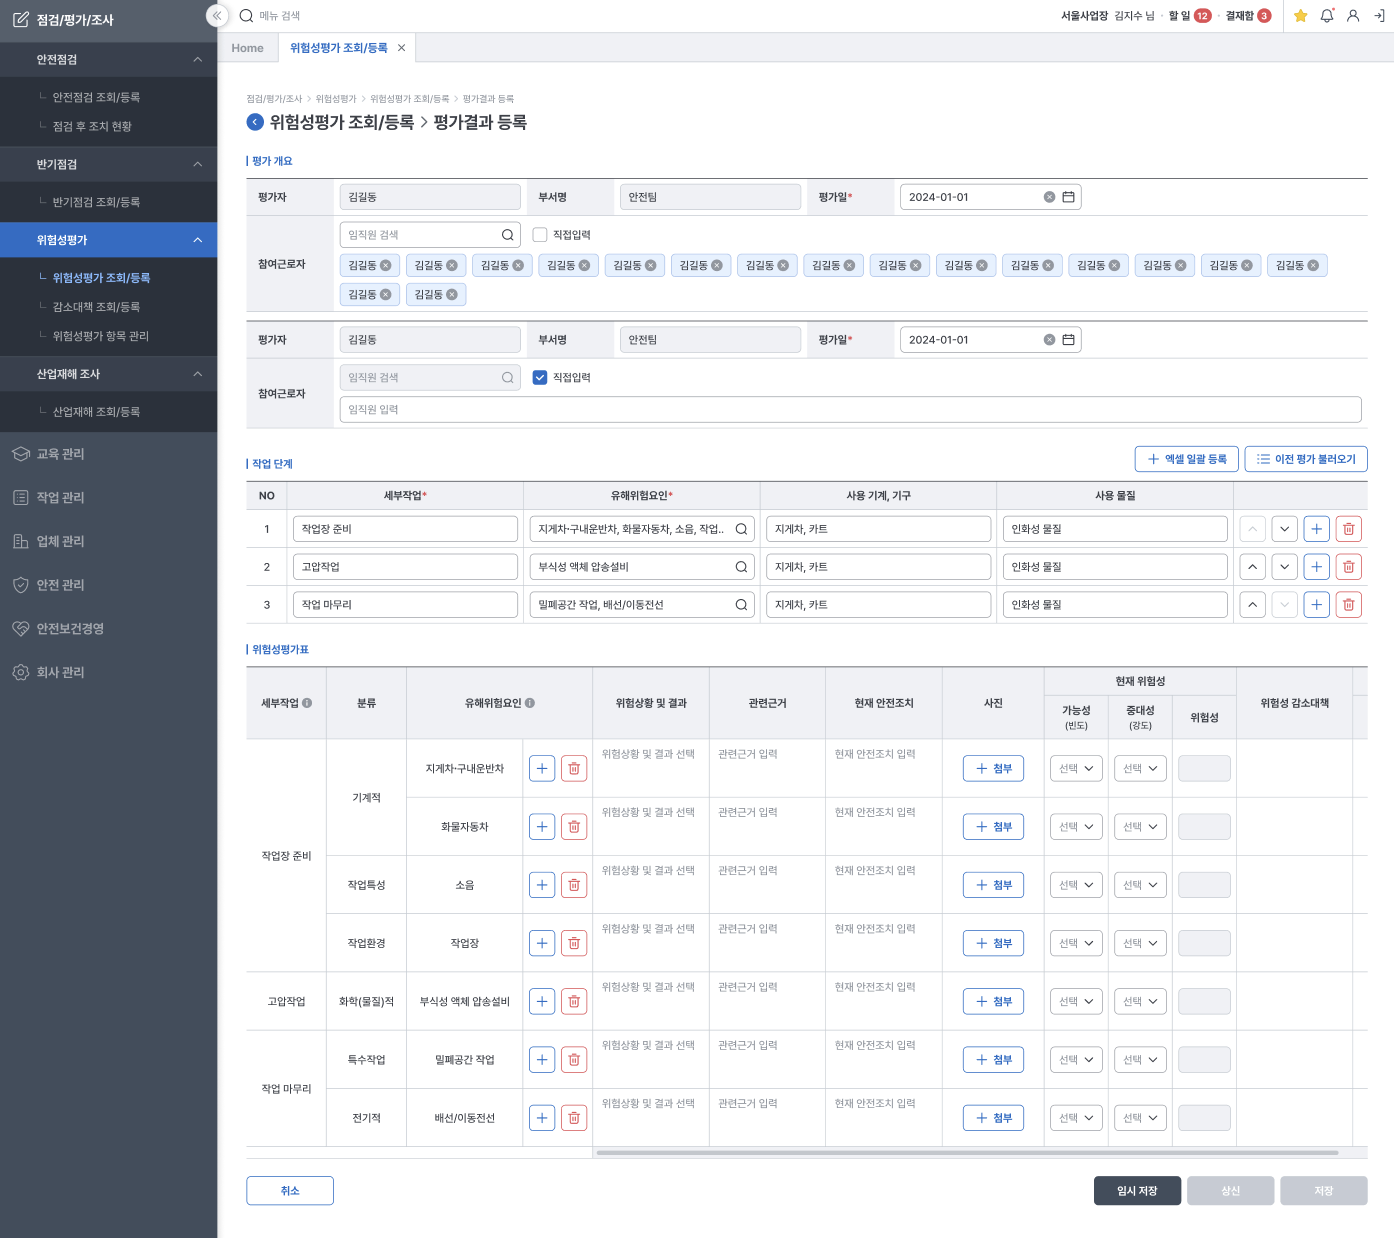This screenshot has height=1238, width=1394.
Task: Click the favorites star icon in header
Action: (x=1300, y=16)
